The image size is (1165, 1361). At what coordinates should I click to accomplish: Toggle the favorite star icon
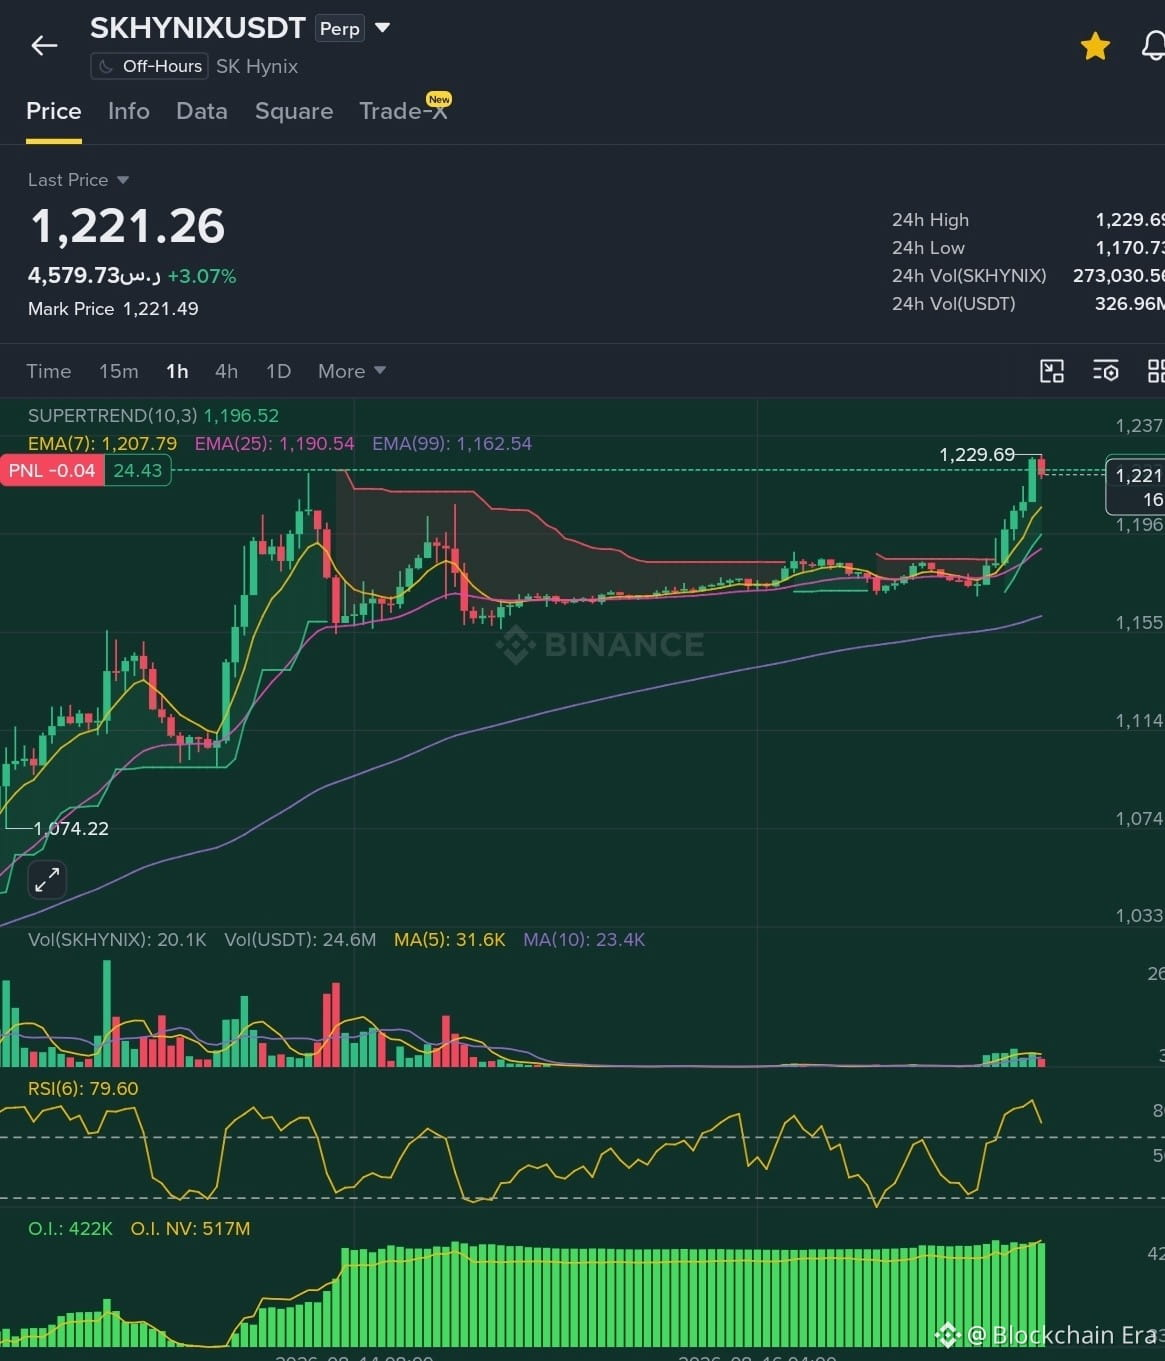point(1095,46)
